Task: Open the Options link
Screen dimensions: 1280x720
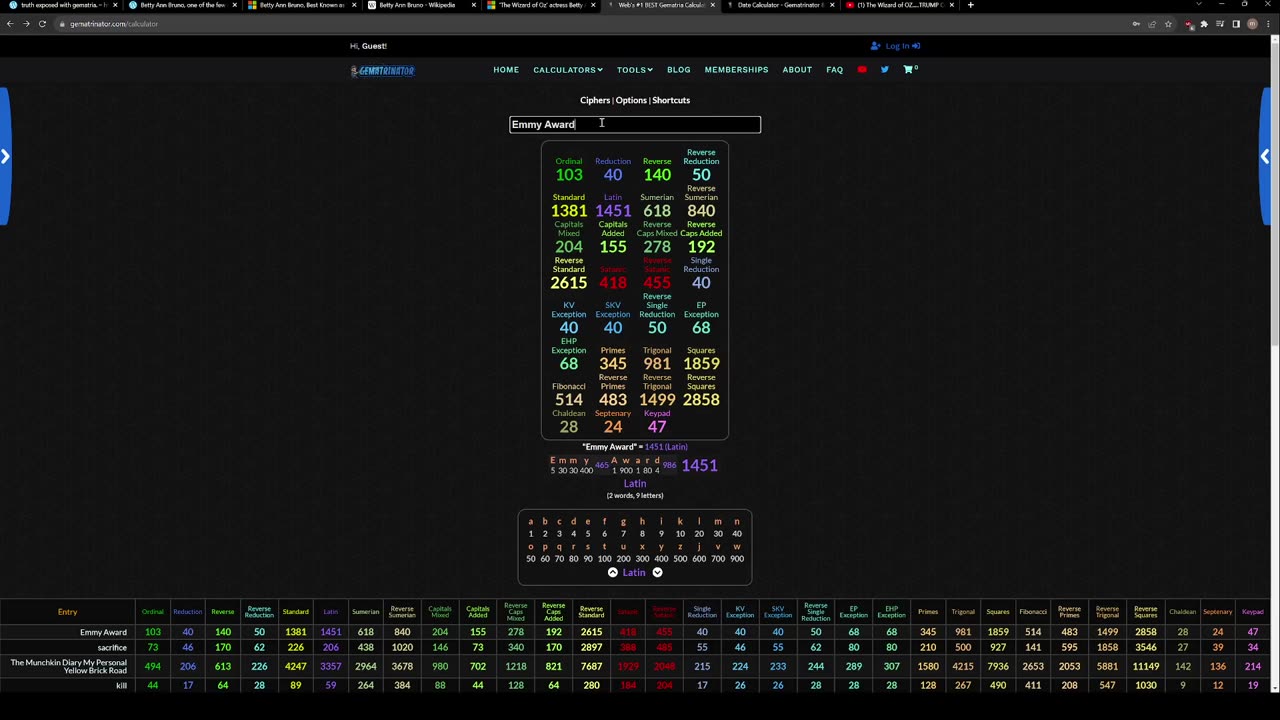Action: 631,100
